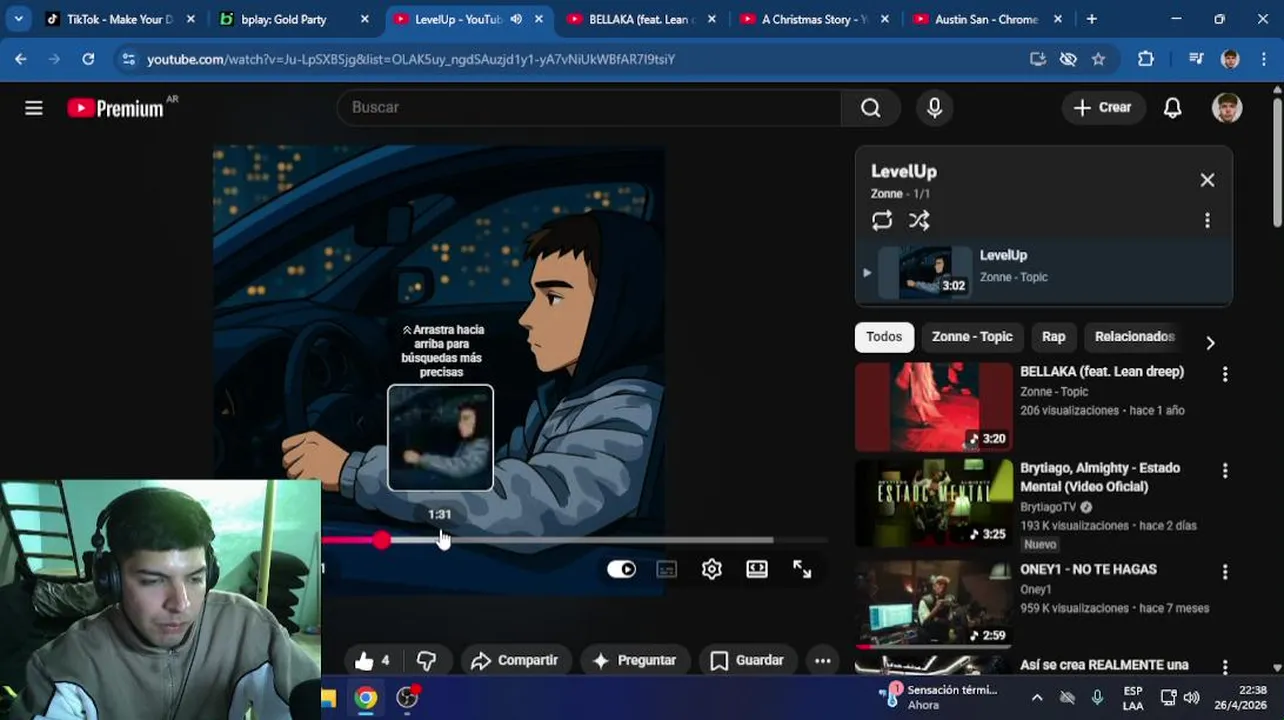This screenshot has width=1284, height=720.
Task: Click the Estado Mental video title
Action: [x=1100, y=477]
